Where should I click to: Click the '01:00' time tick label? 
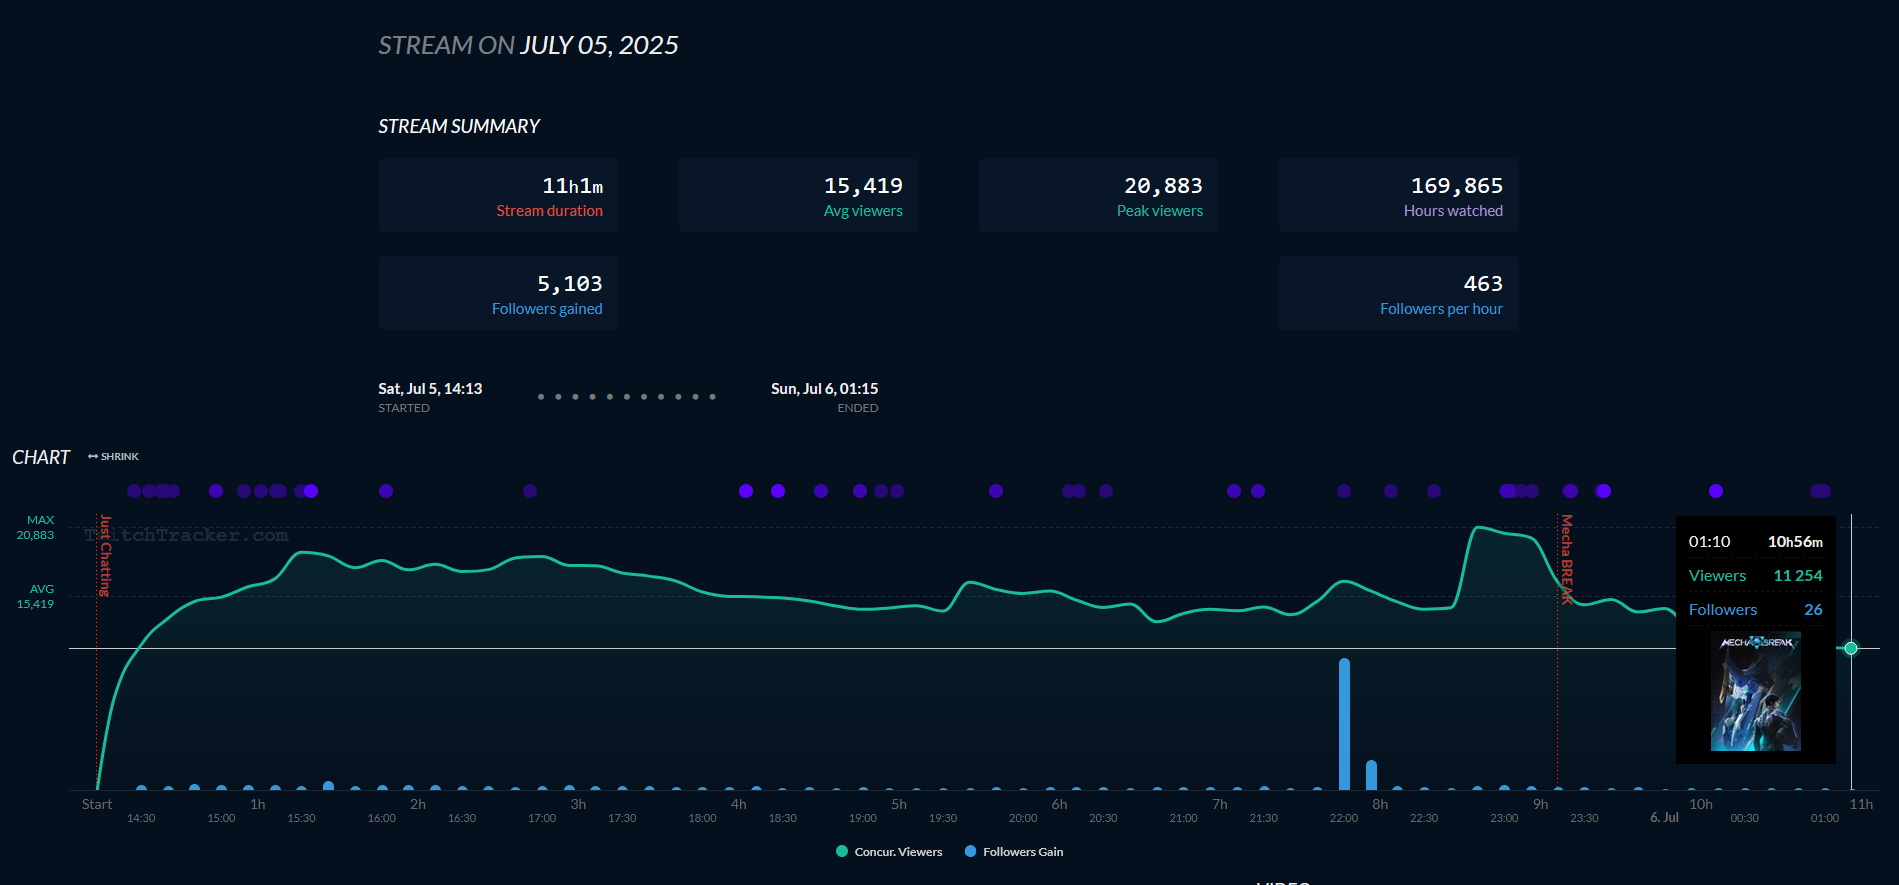1825,819
